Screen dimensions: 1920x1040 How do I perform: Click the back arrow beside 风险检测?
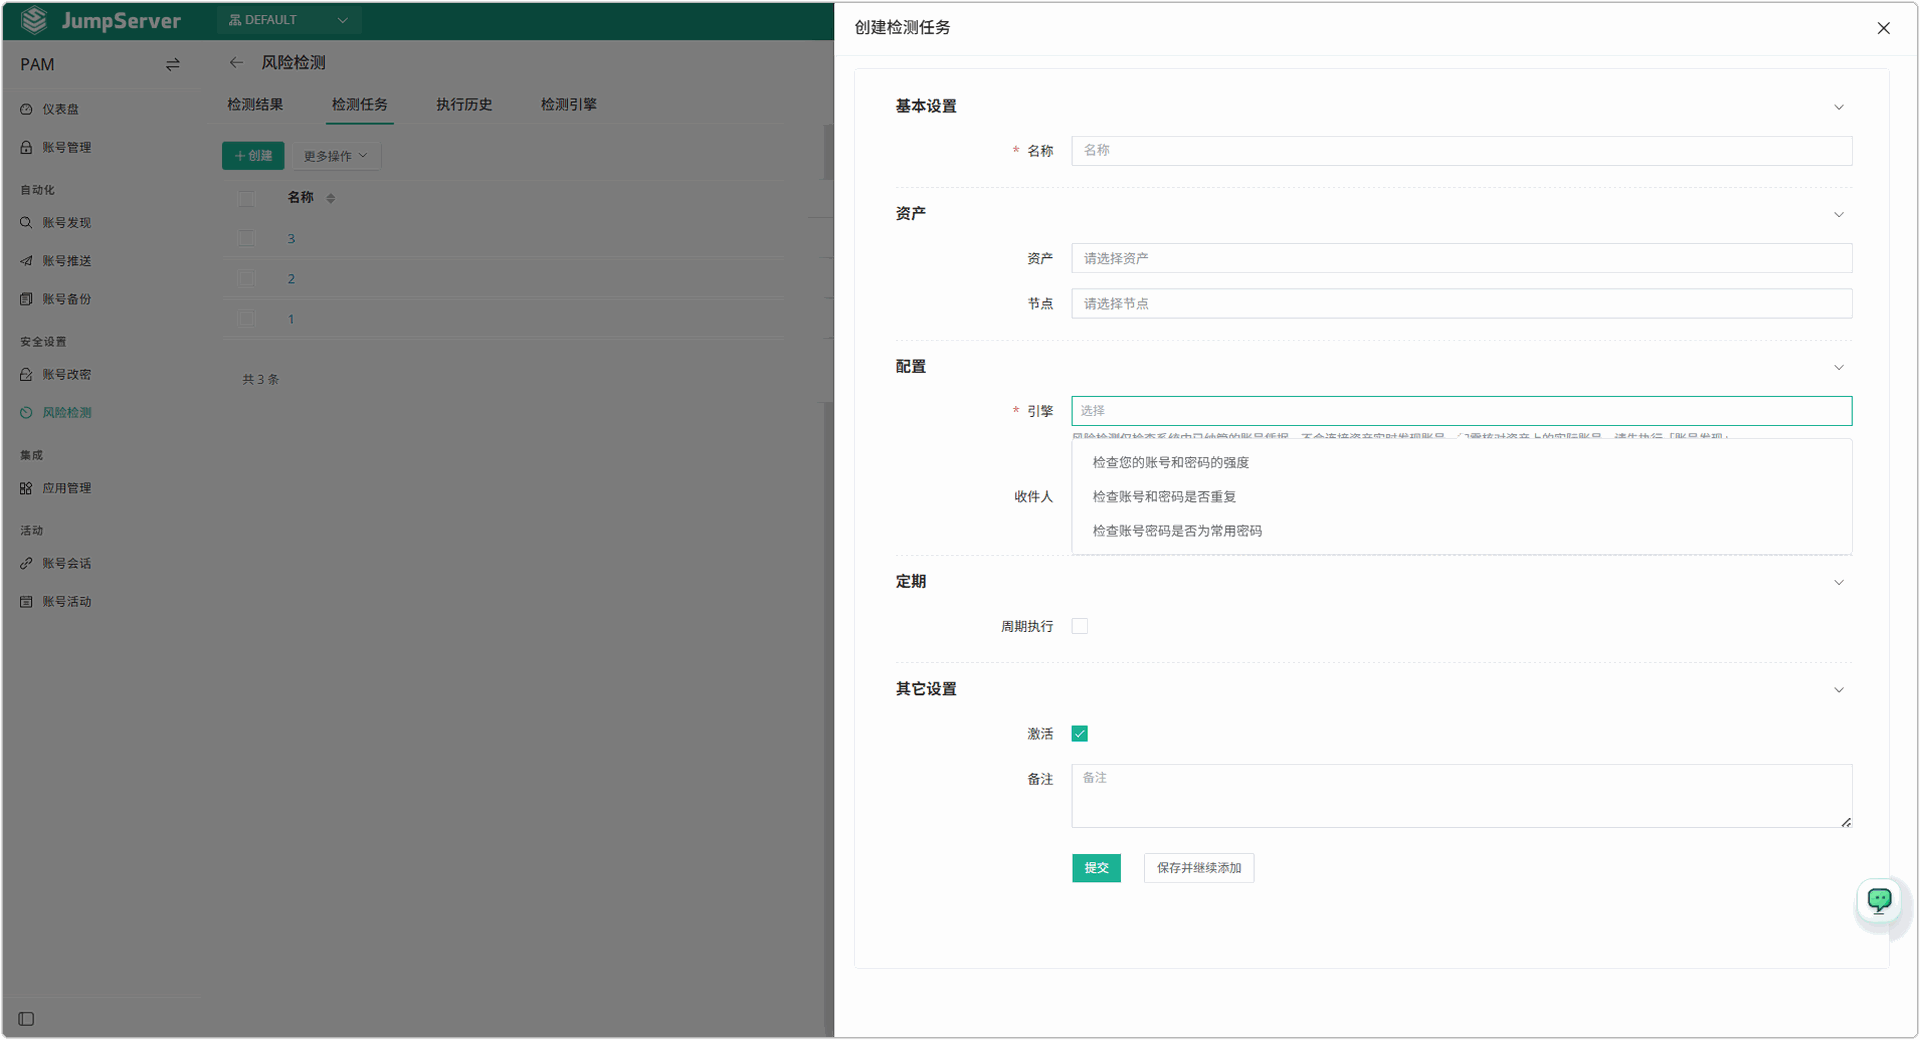tap(236, 62)
